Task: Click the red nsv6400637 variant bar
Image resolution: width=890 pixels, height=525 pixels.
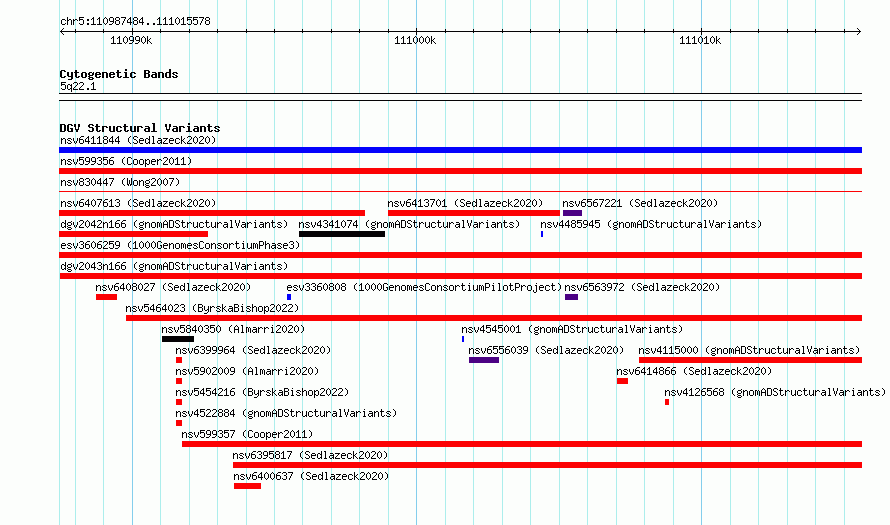Action: coord(247,486)
